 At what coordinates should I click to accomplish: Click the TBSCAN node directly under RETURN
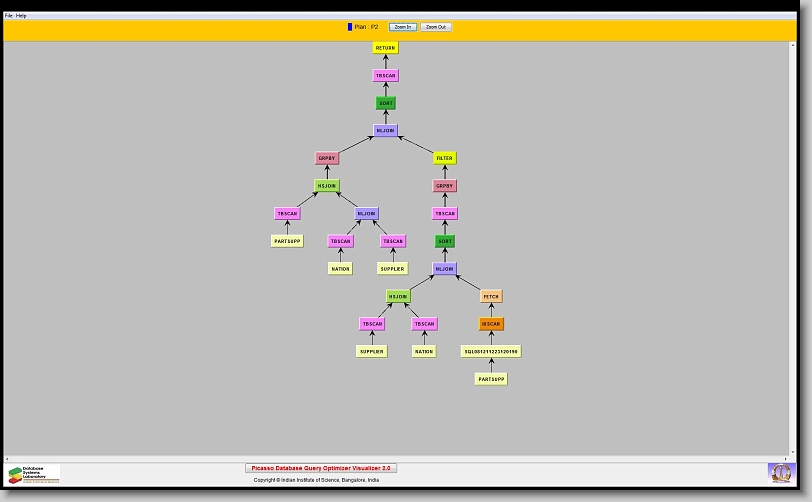(385, 76)
